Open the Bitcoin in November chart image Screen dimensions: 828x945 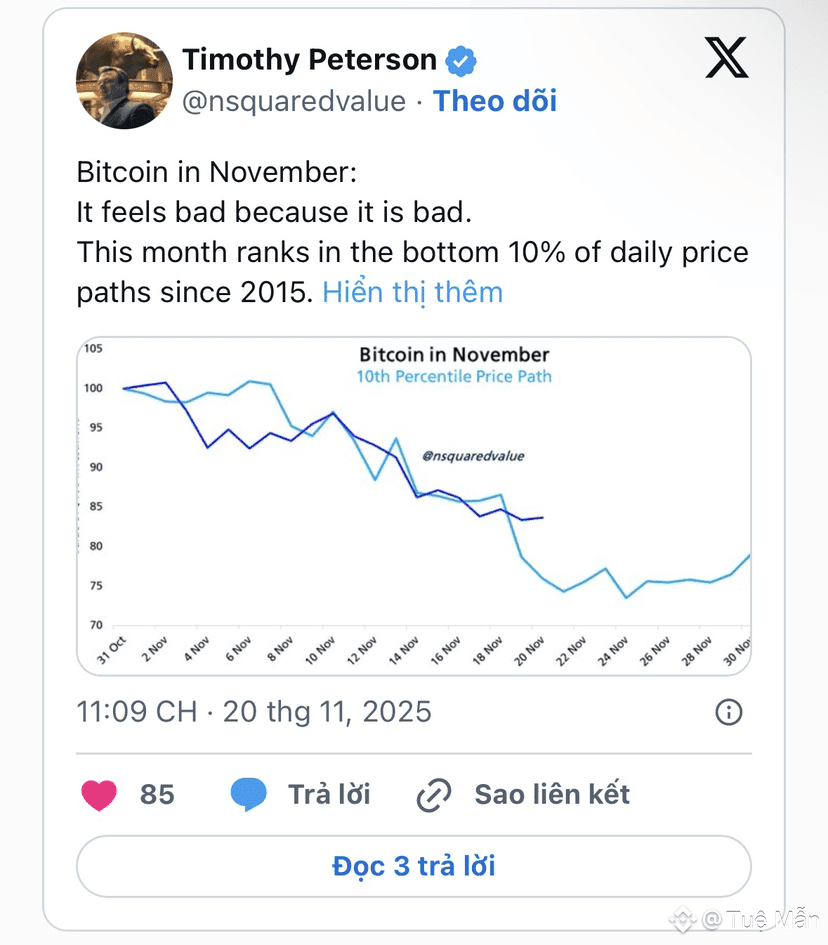point(414,505)
